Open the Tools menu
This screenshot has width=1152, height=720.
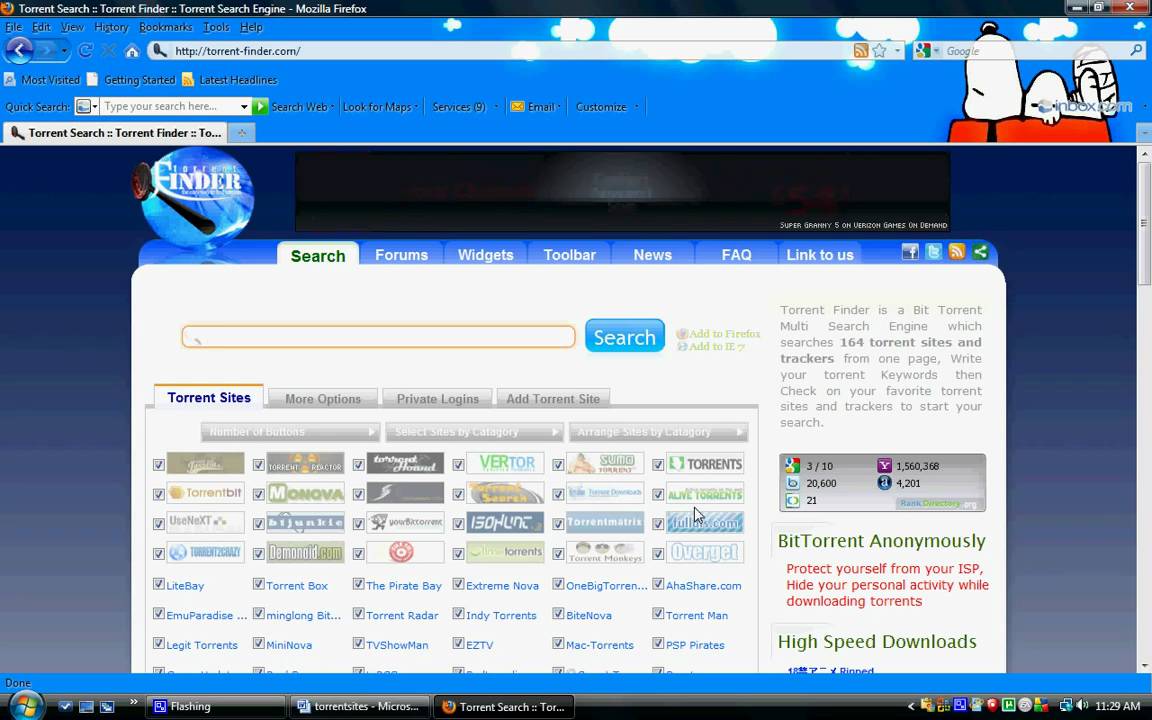216,27
